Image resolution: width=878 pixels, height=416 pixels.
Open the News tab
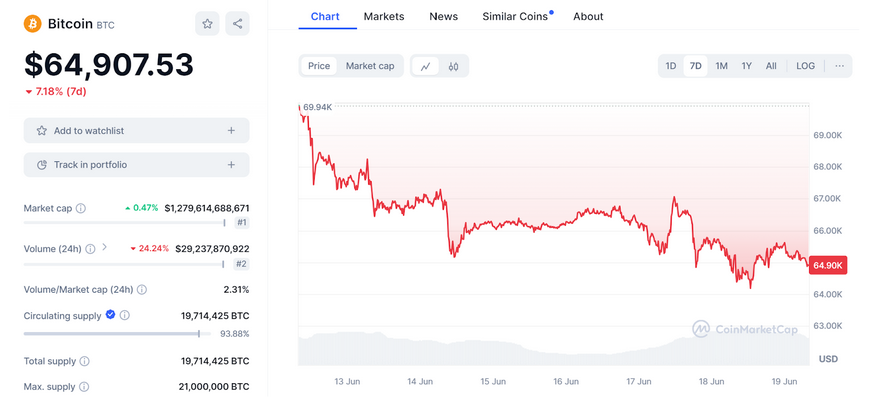tap(443, 17)
